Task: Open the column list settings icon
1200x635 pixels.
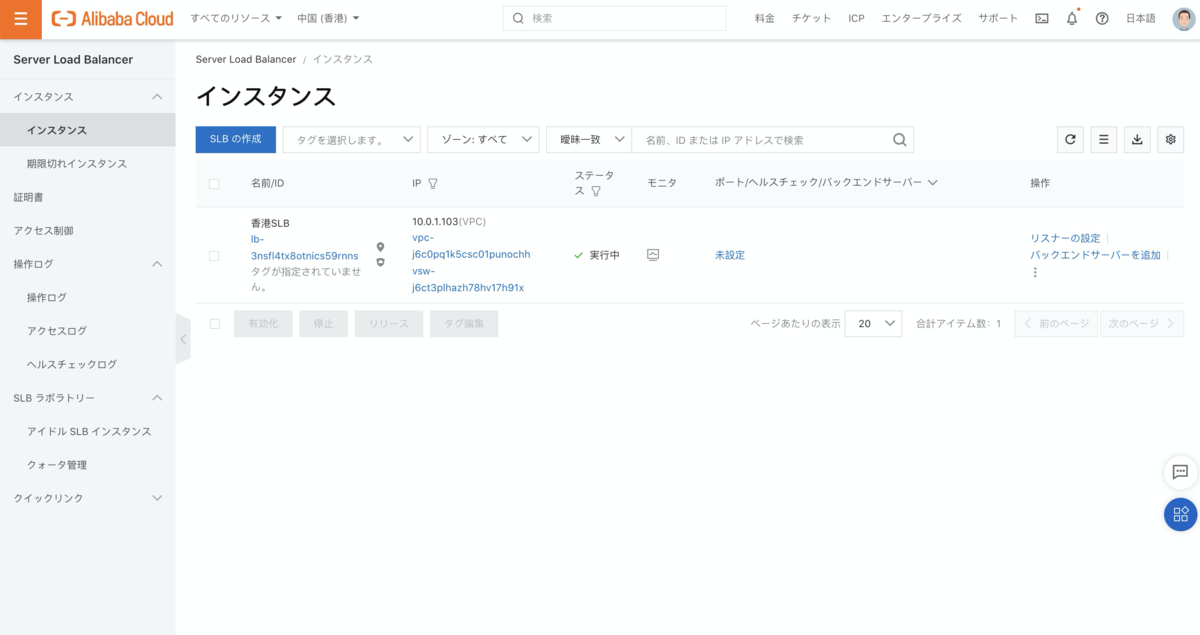Action: click(1104, 140)
